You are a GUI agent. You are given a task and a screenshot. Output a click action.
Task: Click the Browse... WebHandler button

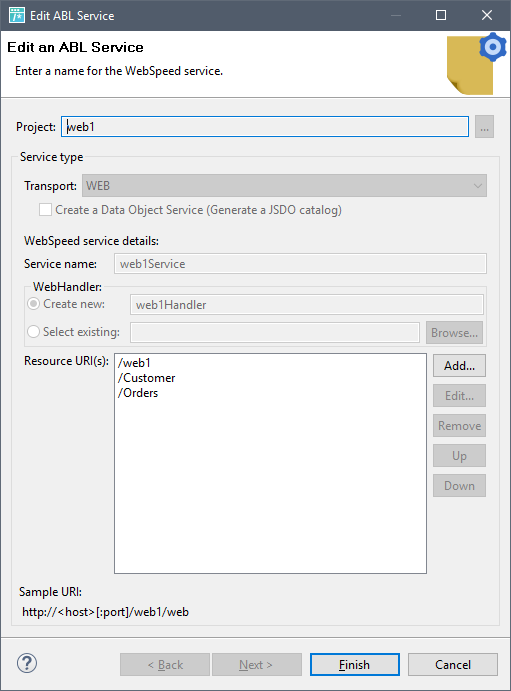point(454,333)
